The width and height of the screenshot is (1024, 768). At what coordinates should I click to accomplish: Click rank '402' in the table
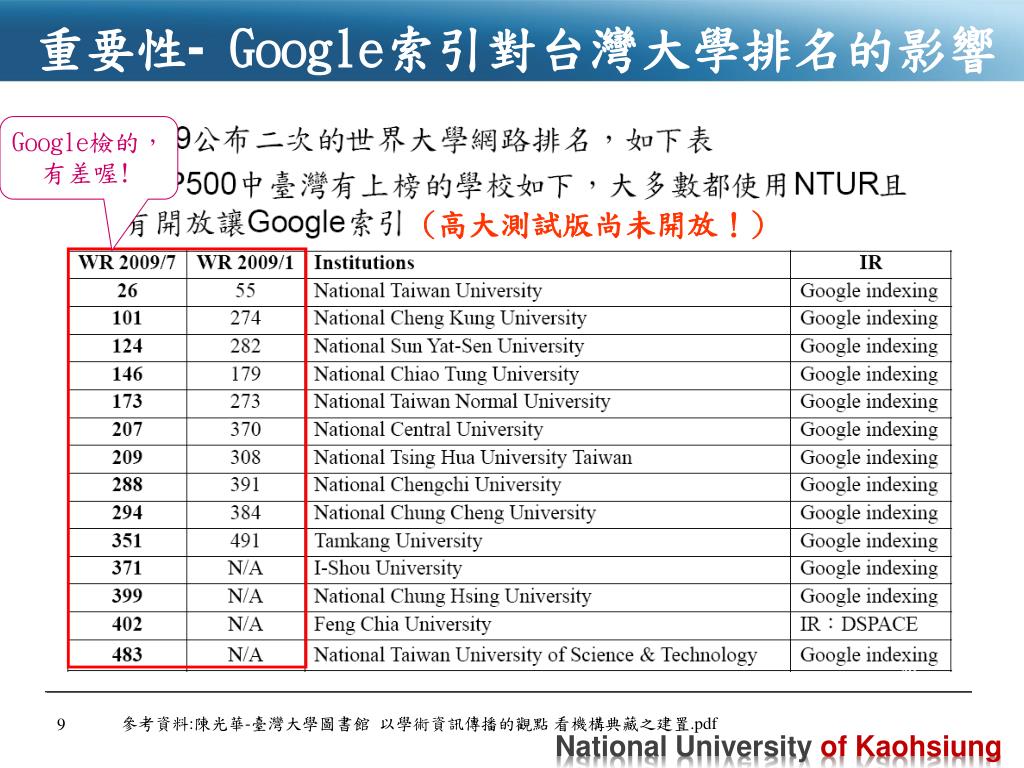click(127, 625)
